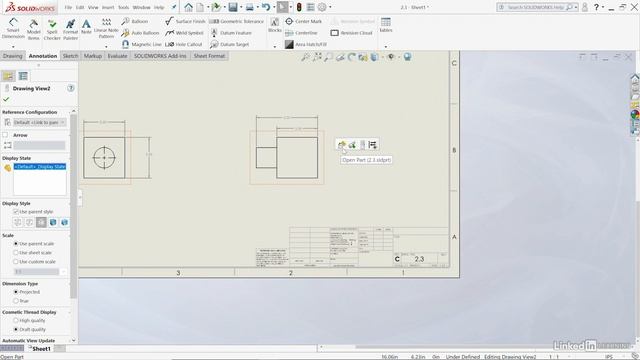Select the Magnetic Line tool

(x=142, y=44)
